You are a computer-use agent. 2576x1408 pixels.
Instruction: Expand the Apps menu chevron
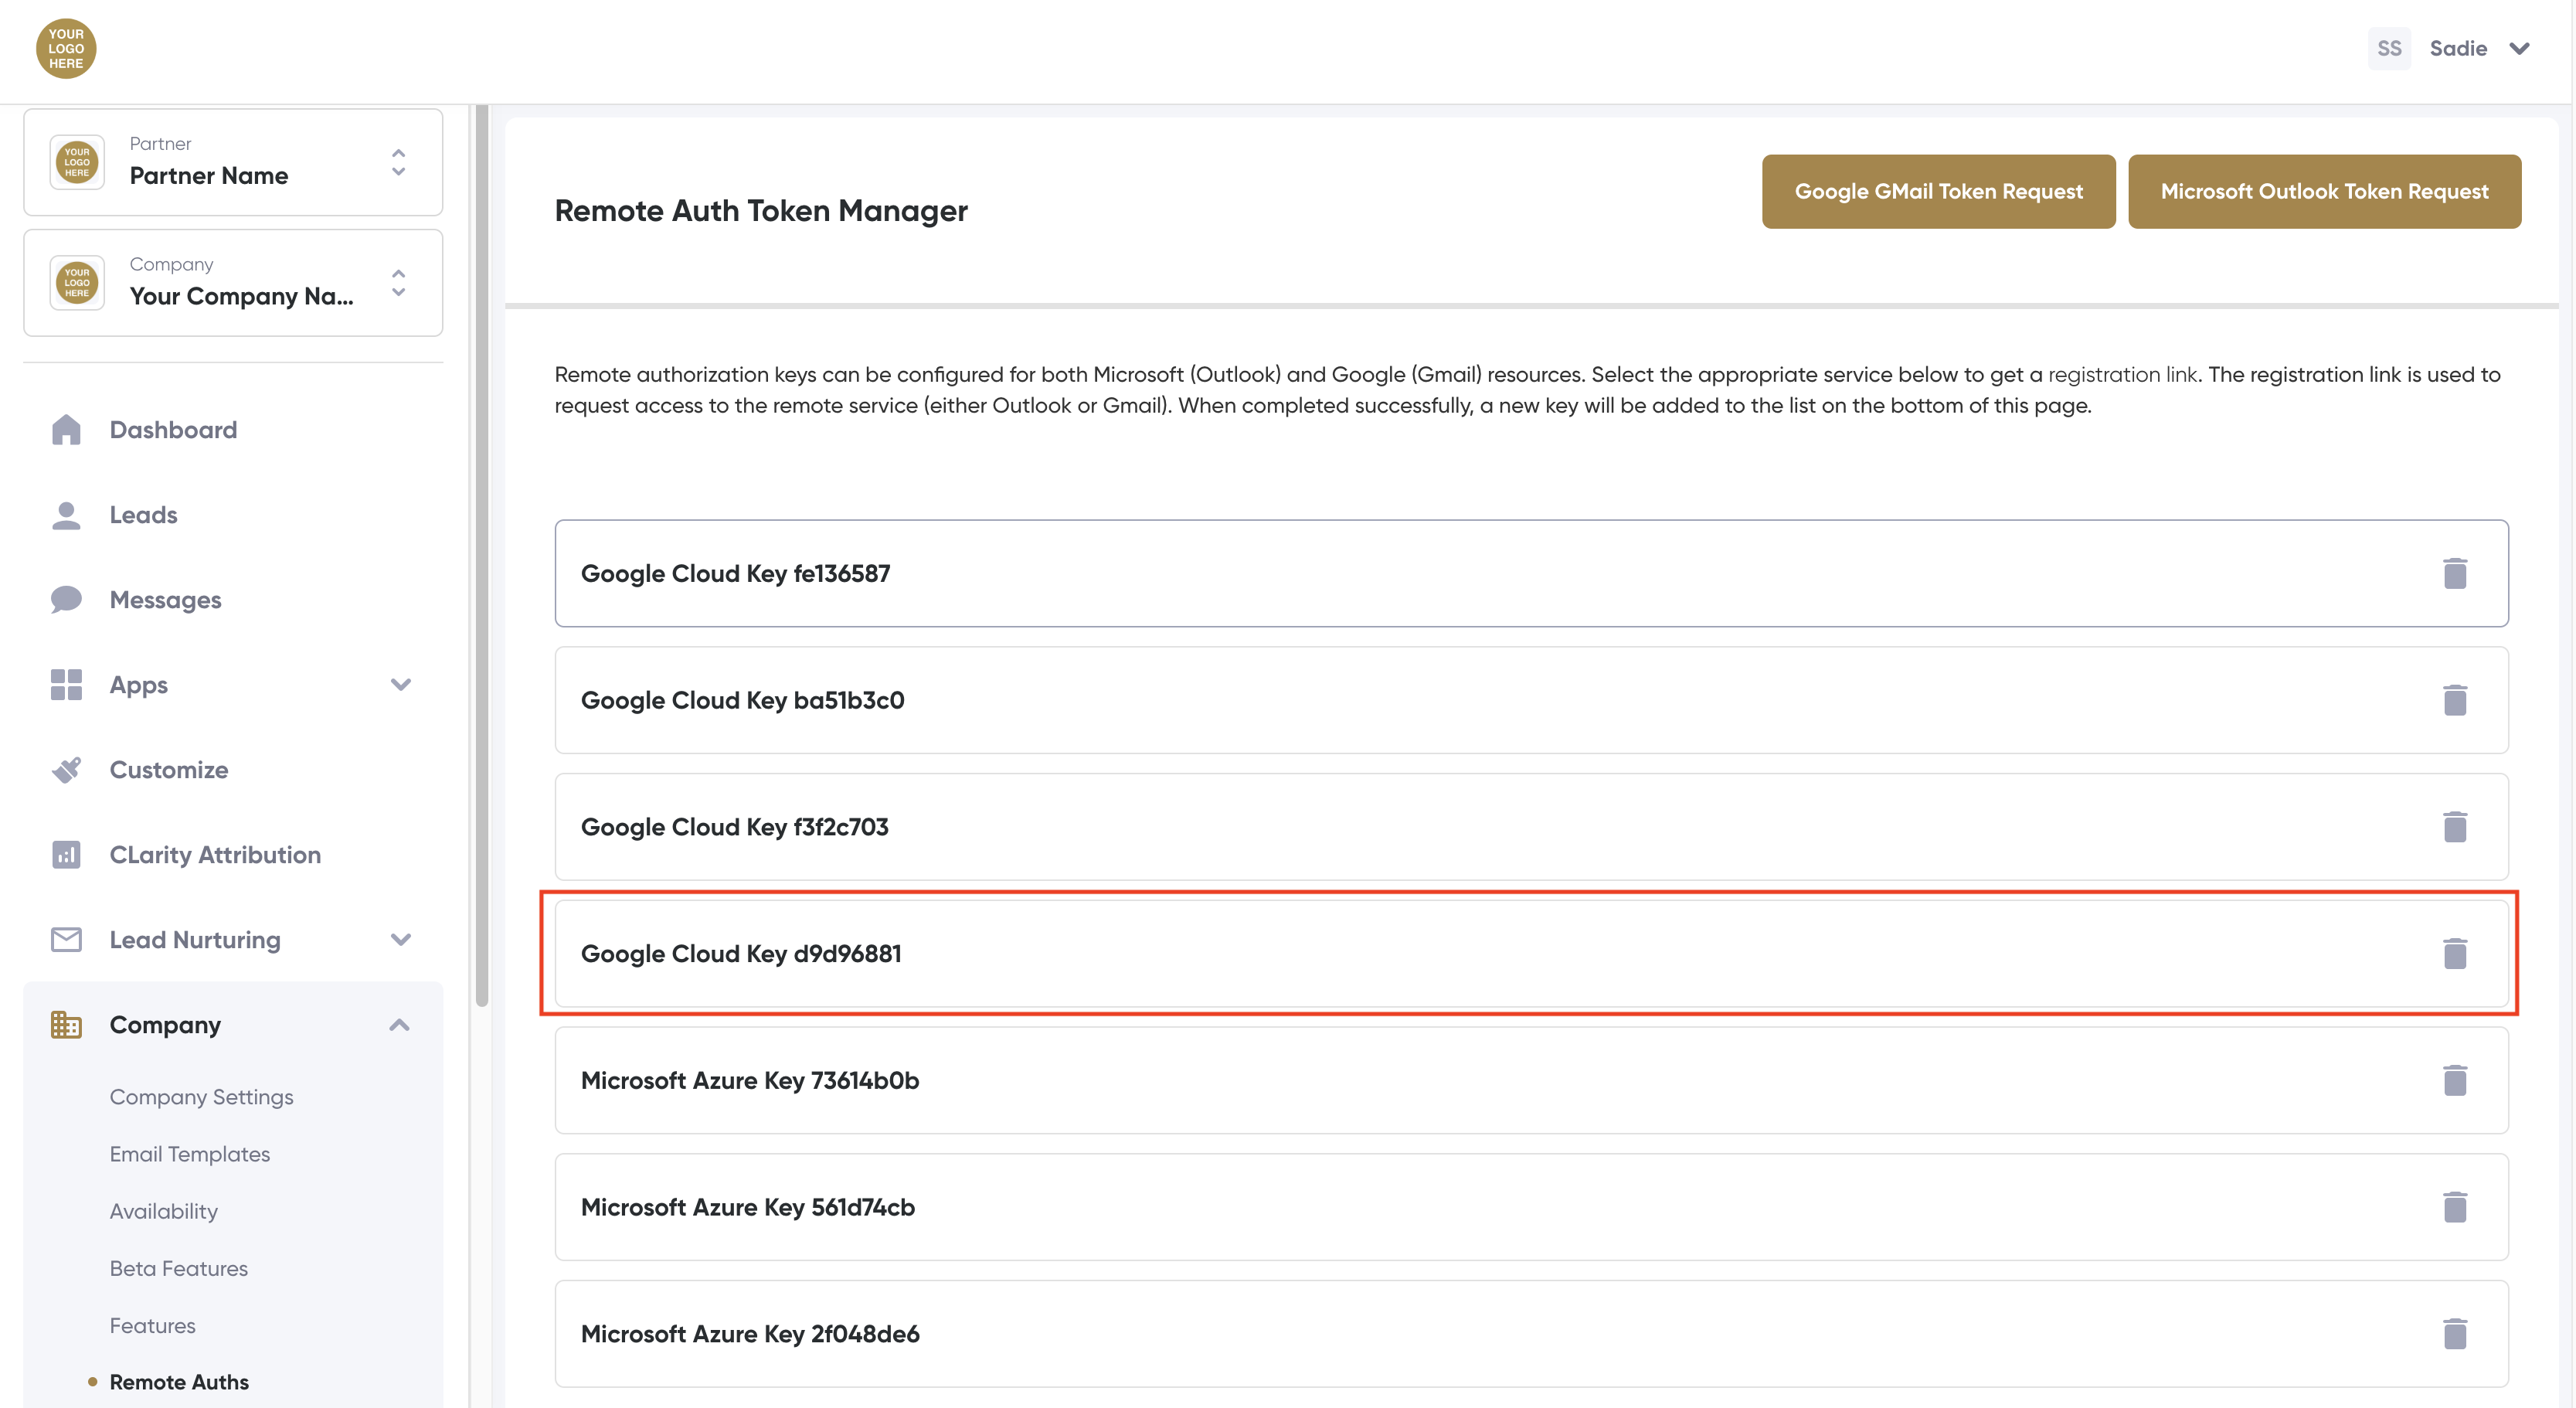point(400,685)
